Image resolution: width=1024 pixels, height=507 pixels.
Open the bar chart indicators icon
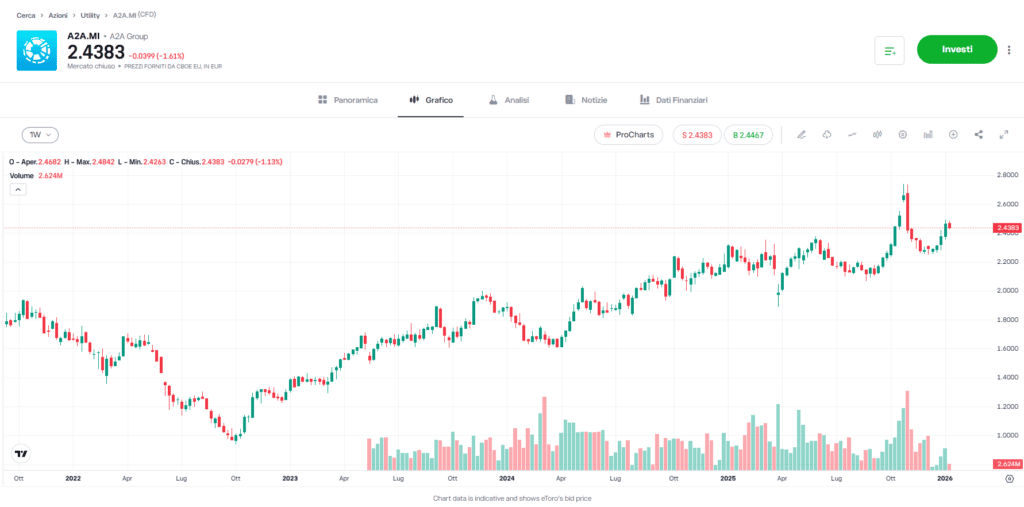(928, 135)
